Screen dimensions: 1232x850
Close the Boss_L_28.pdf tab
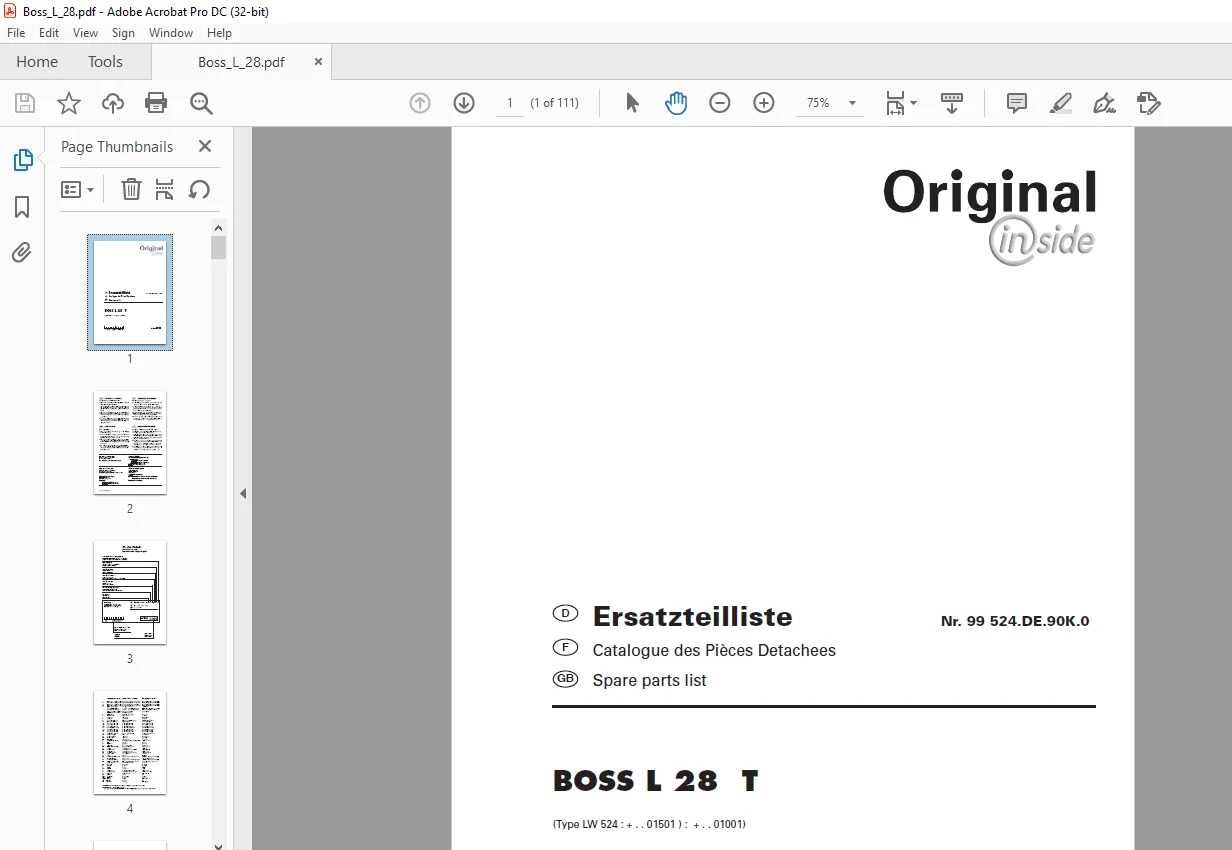[319, 61]
